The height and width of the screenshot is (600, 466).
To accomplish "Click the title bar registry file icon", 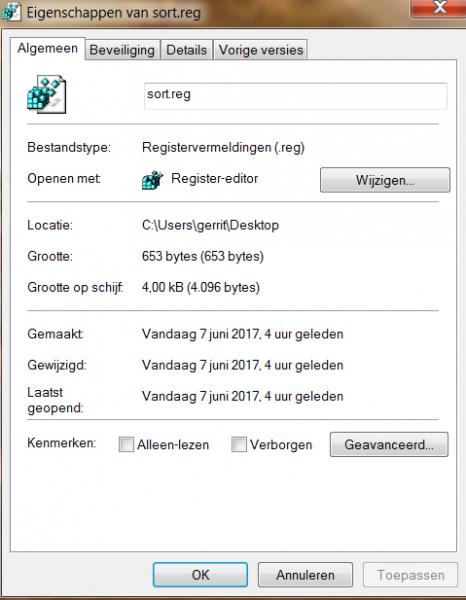I will [x=11, y=11].
